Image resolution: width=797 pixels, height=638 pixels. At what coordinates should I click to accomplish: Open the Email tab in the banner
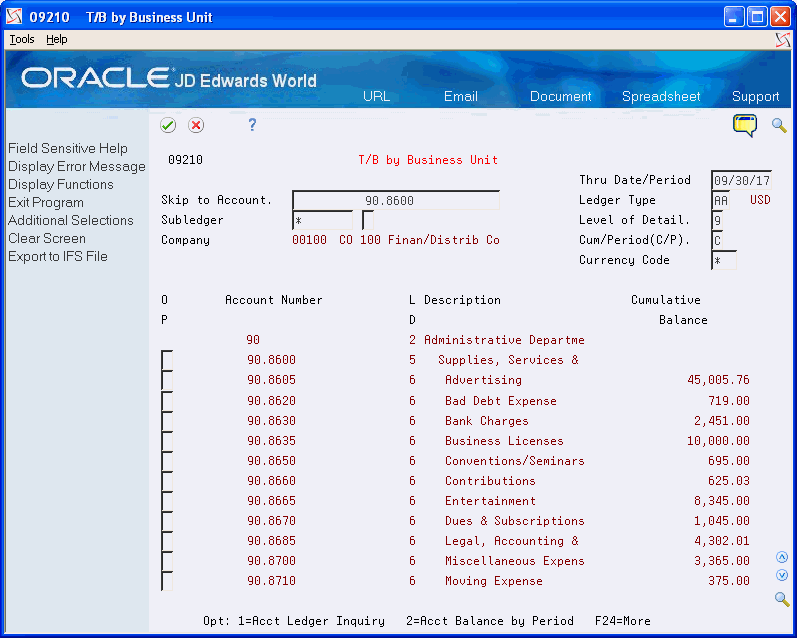coord(461,96)
